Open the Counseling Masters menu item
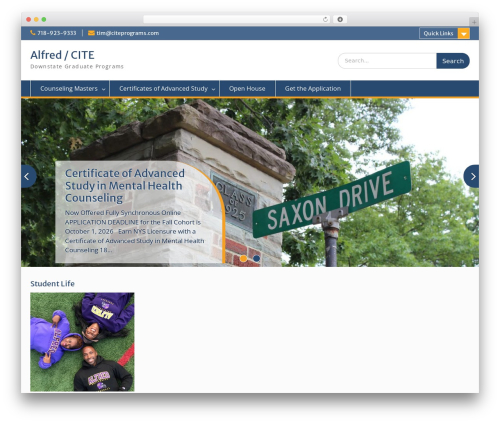This screenshot has width=500, height=423. click(69, 89)
